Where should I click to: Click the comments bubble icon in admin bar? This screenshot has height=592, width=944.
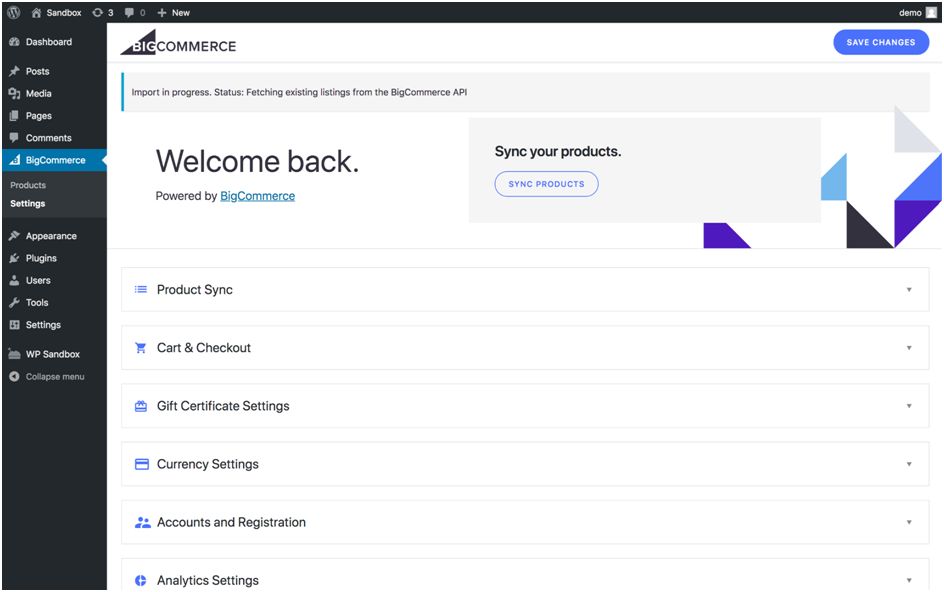(129, 12)
